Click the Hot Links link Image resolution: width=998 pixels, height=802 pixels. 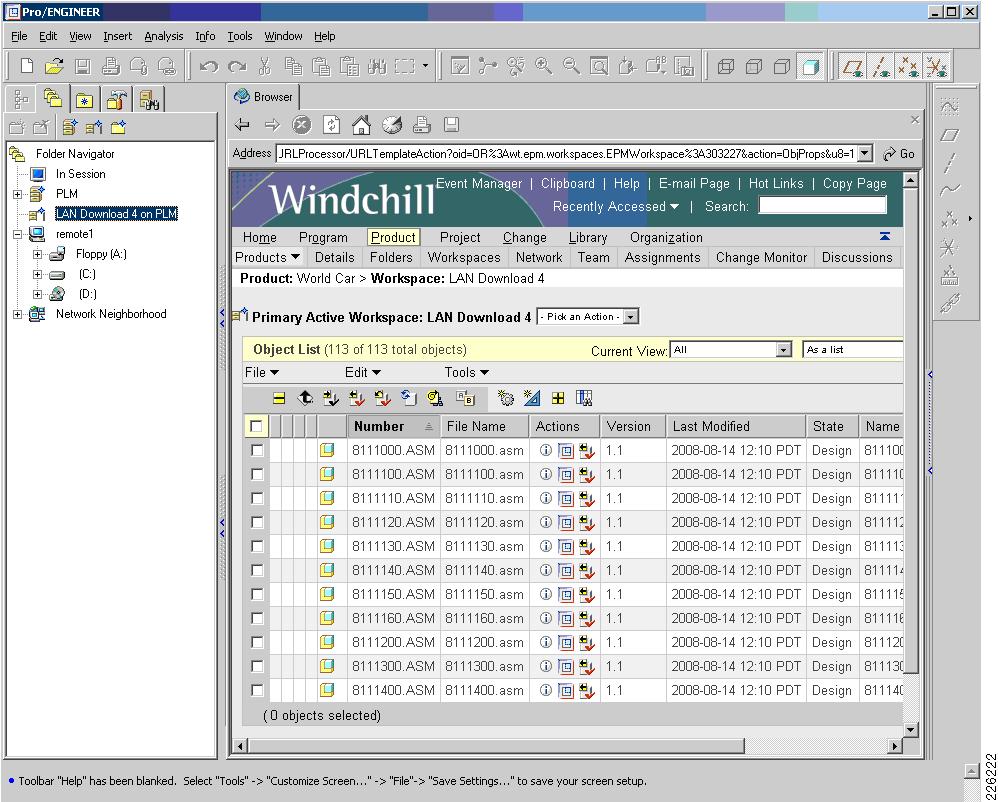pos(776,184)
